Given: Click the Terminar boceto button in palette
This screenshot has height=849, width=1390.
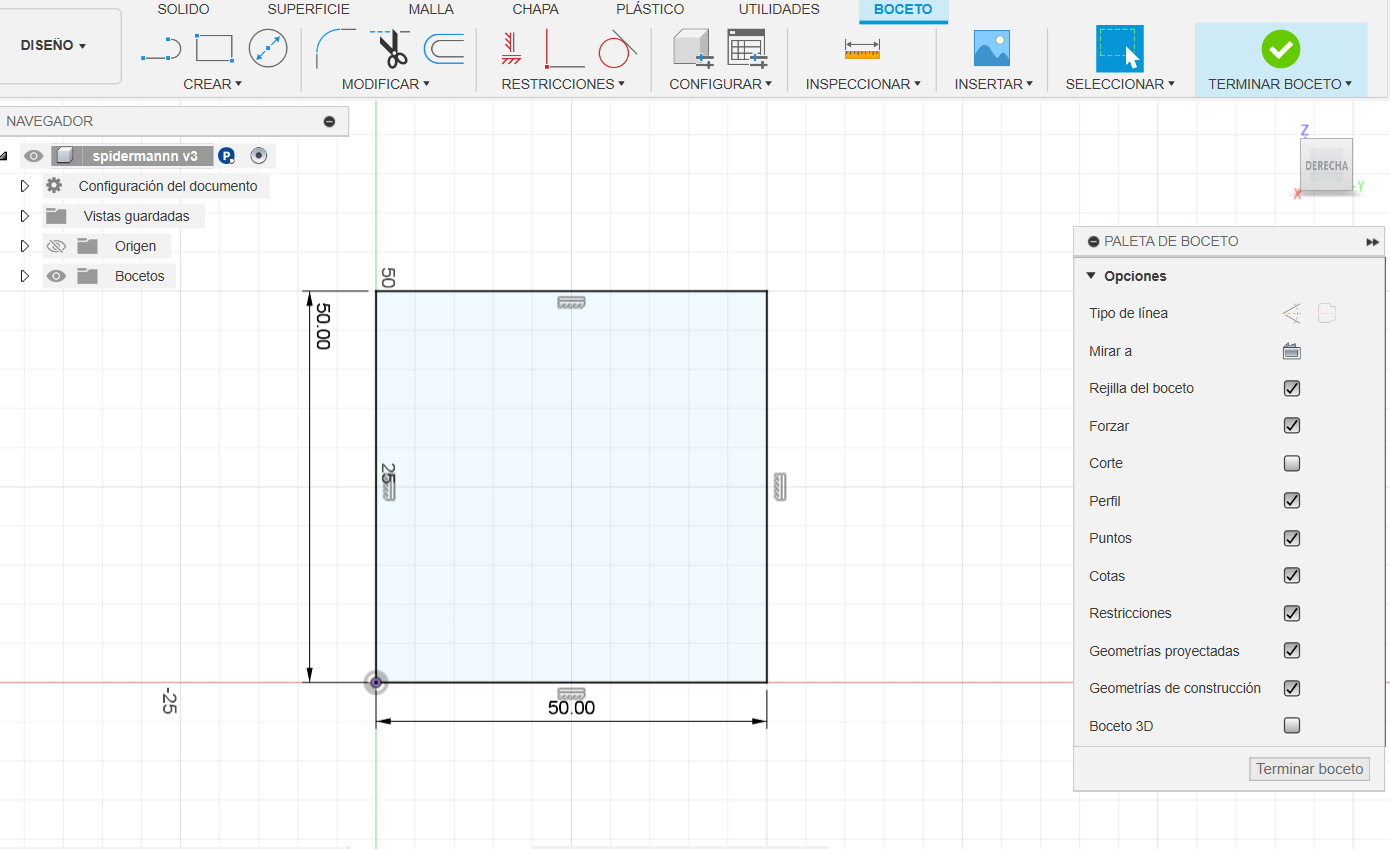Looking at the screenshot, I should [1309, 769].
